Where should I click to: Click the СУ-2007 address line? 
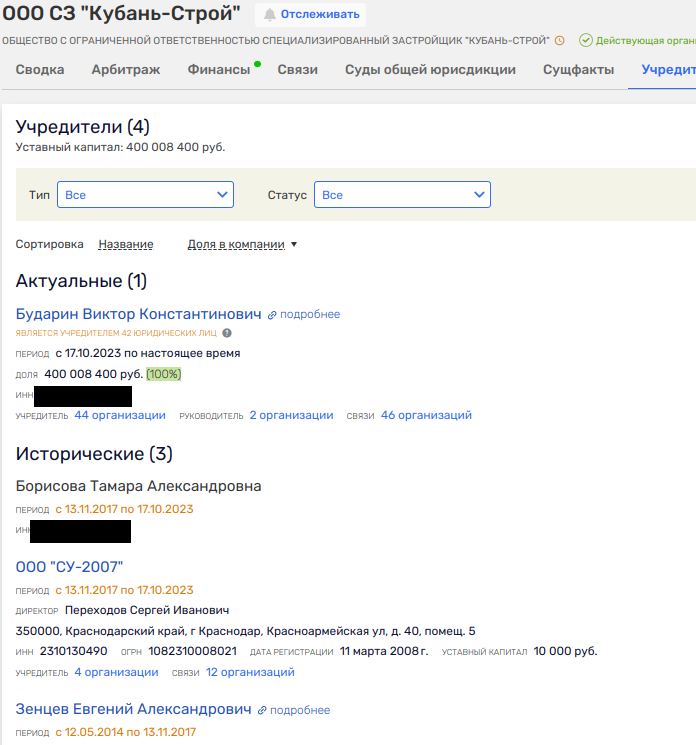tap(246, 631)
